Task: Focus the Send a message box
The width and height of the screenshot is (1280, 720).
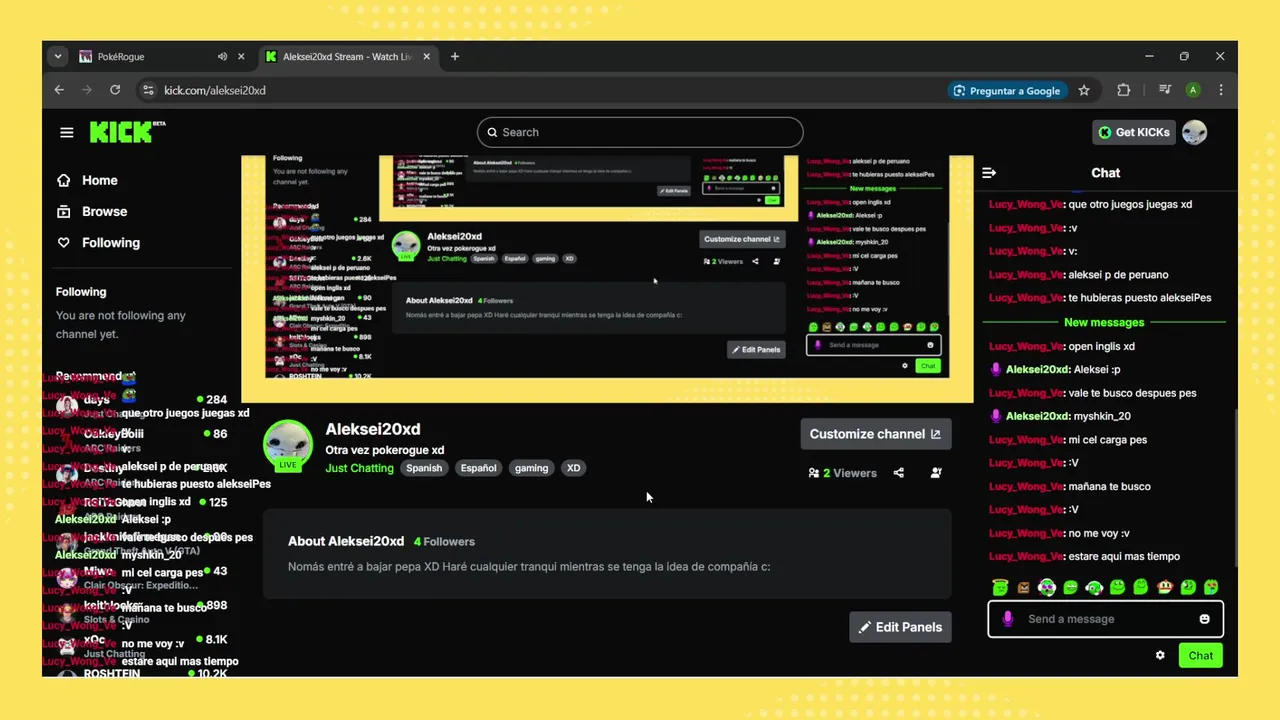Action: [x=1105, y=619]
